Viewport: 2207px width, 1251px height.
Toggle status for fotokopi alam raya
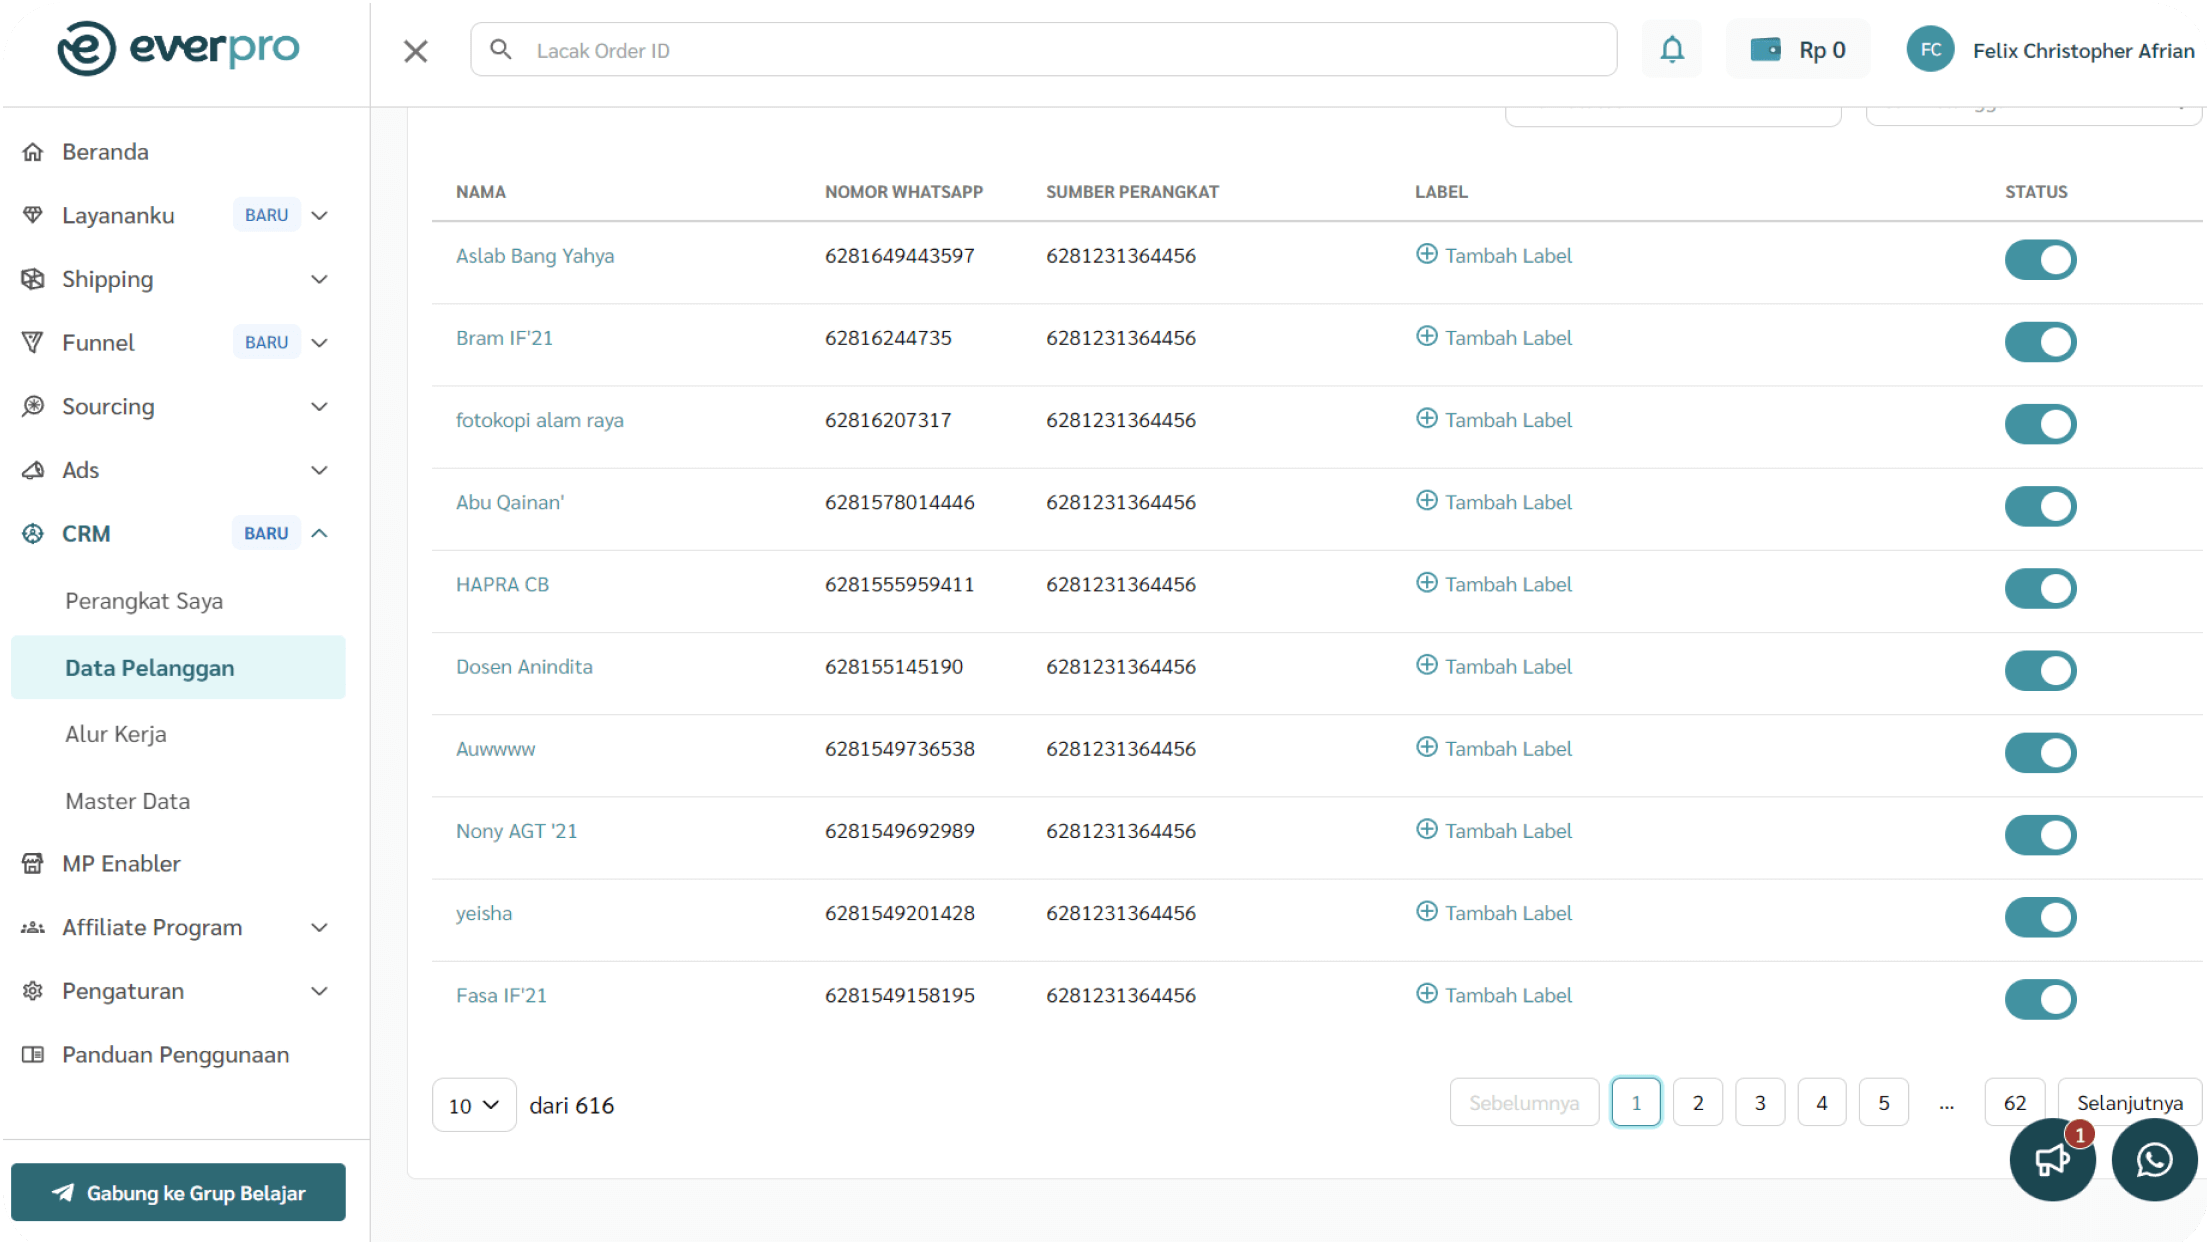tap(2040, 424)
